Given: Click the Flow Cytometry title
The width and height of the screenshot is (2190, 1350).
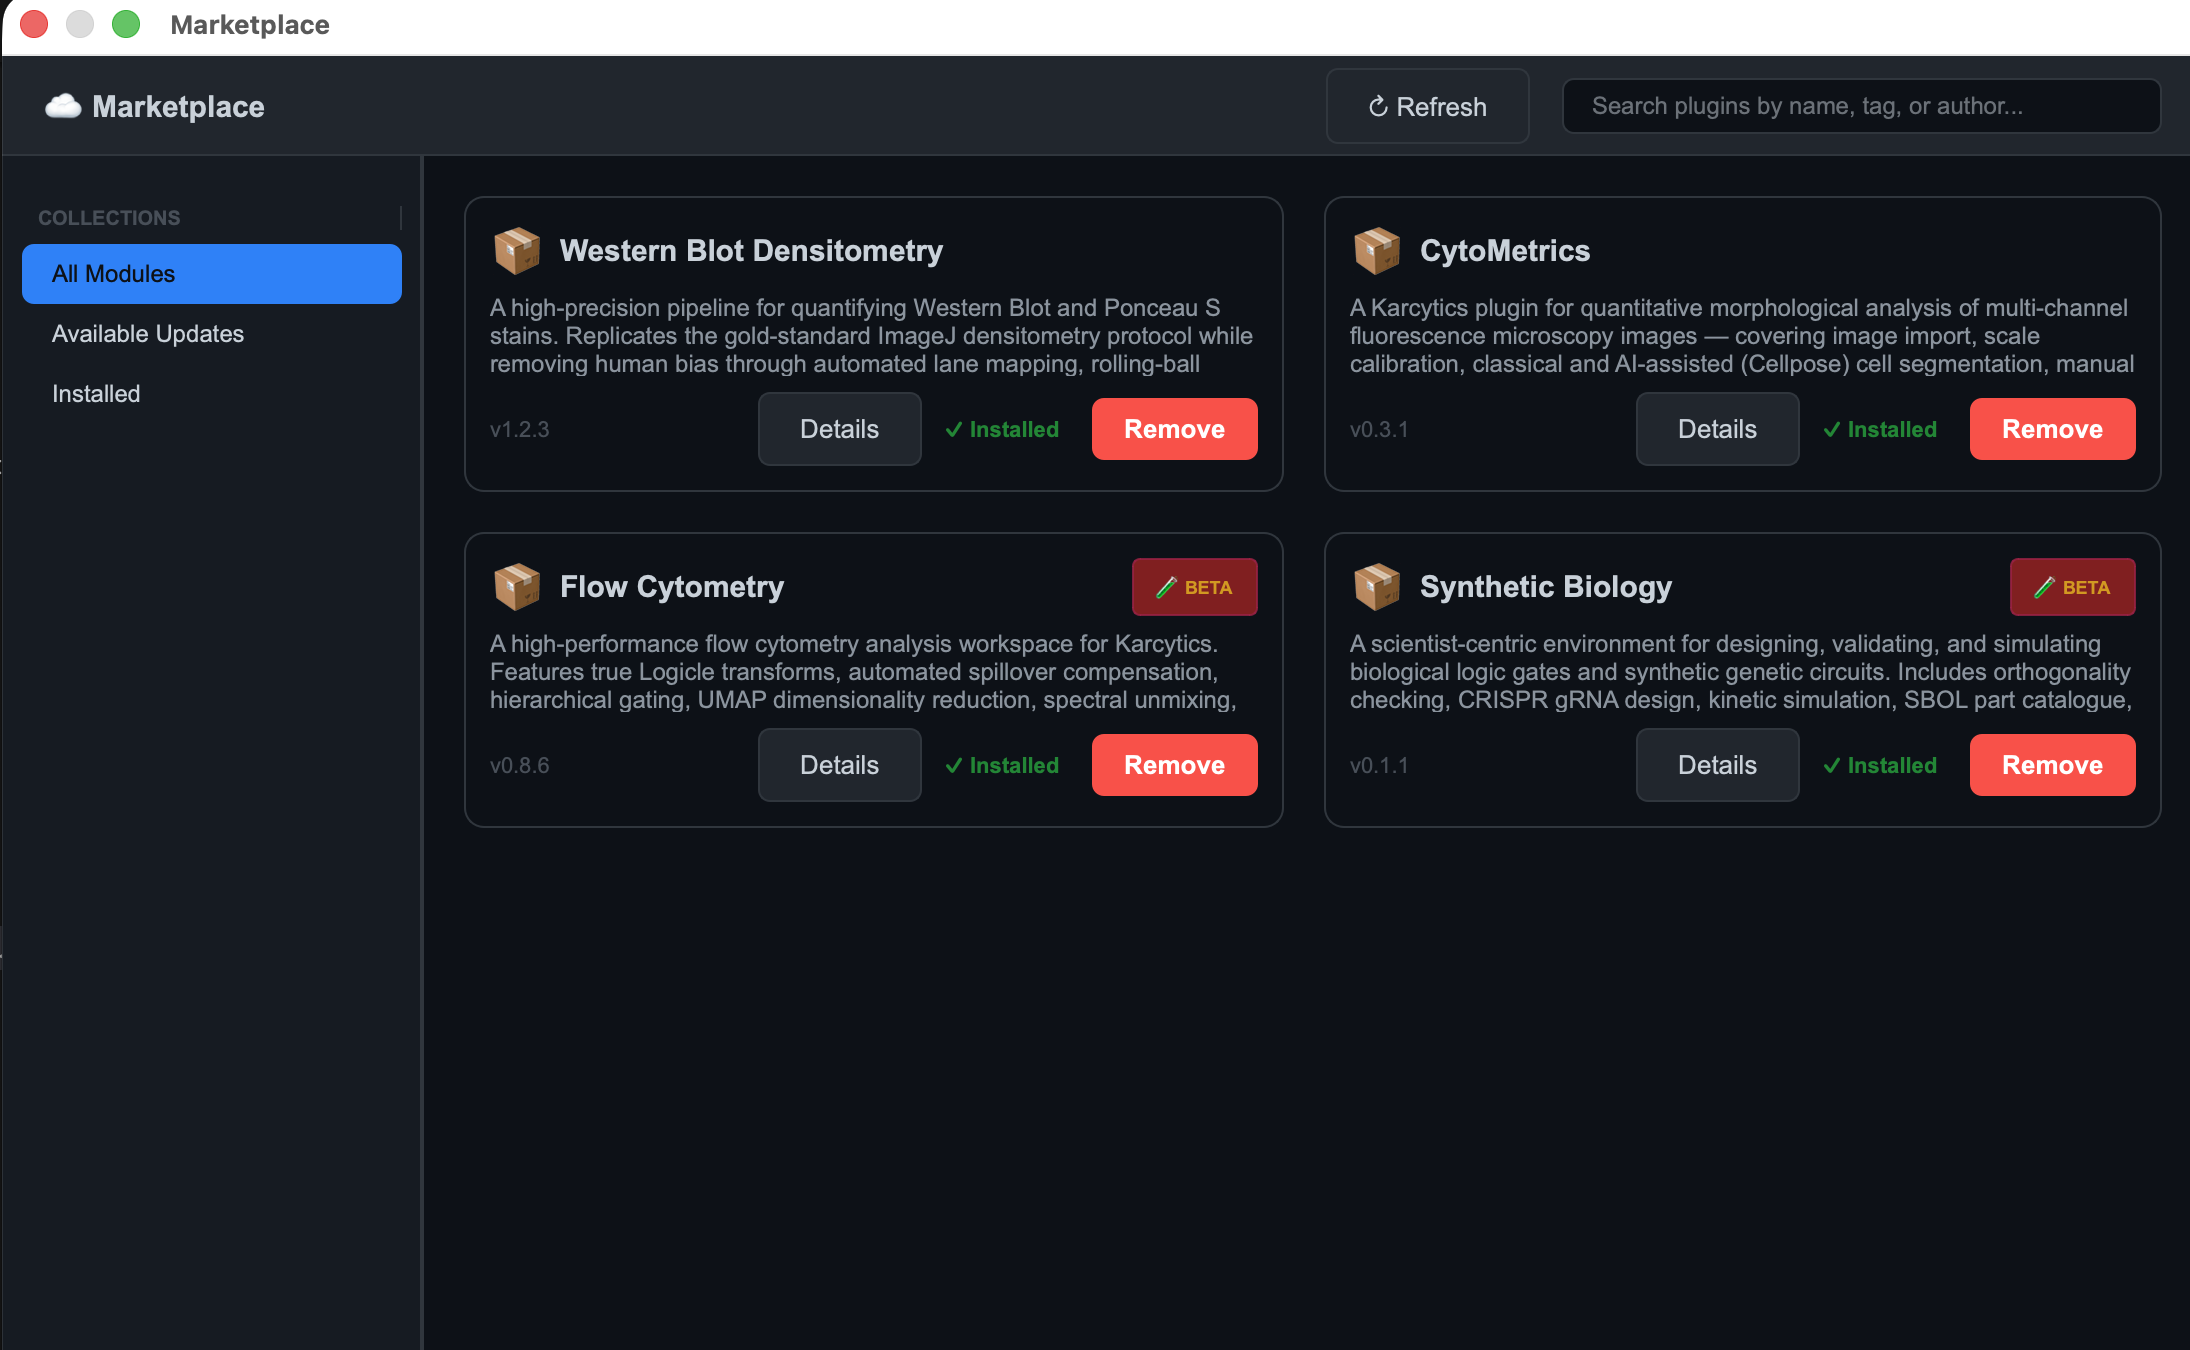Looking at the screenshot, I should [x=672, y=587].
